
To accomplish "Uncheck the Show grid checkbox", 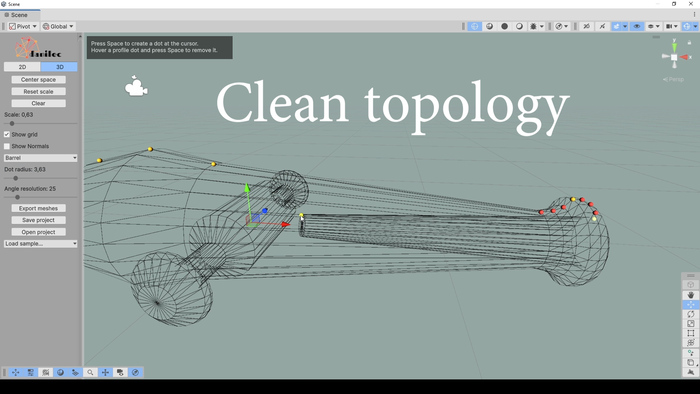I will pos(7,134).
